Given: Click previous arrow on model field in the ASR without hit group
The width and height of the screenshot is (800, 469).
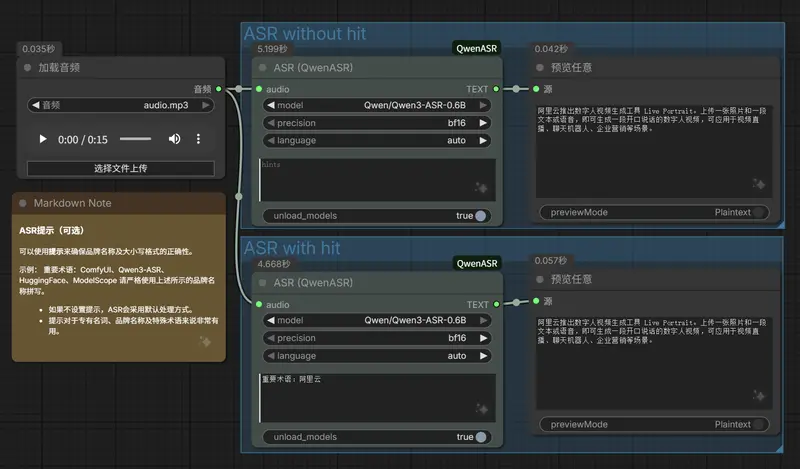Looking at the screenshot, I should [x=270, y=105].
